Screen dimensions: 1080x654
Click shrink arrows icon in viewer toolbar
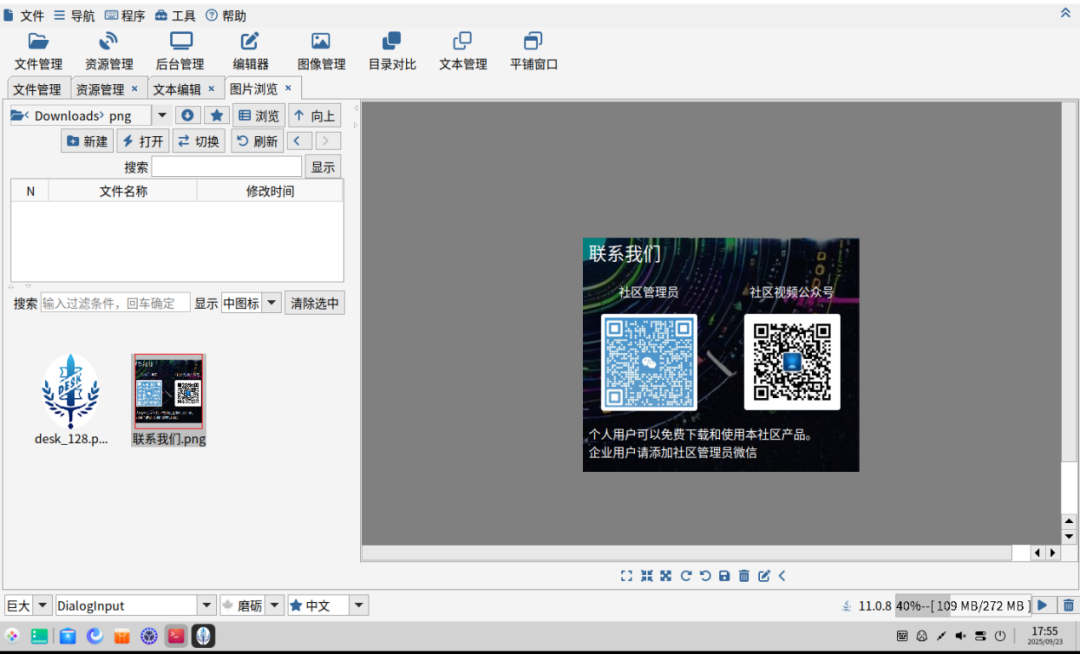(x=646, y=576)
